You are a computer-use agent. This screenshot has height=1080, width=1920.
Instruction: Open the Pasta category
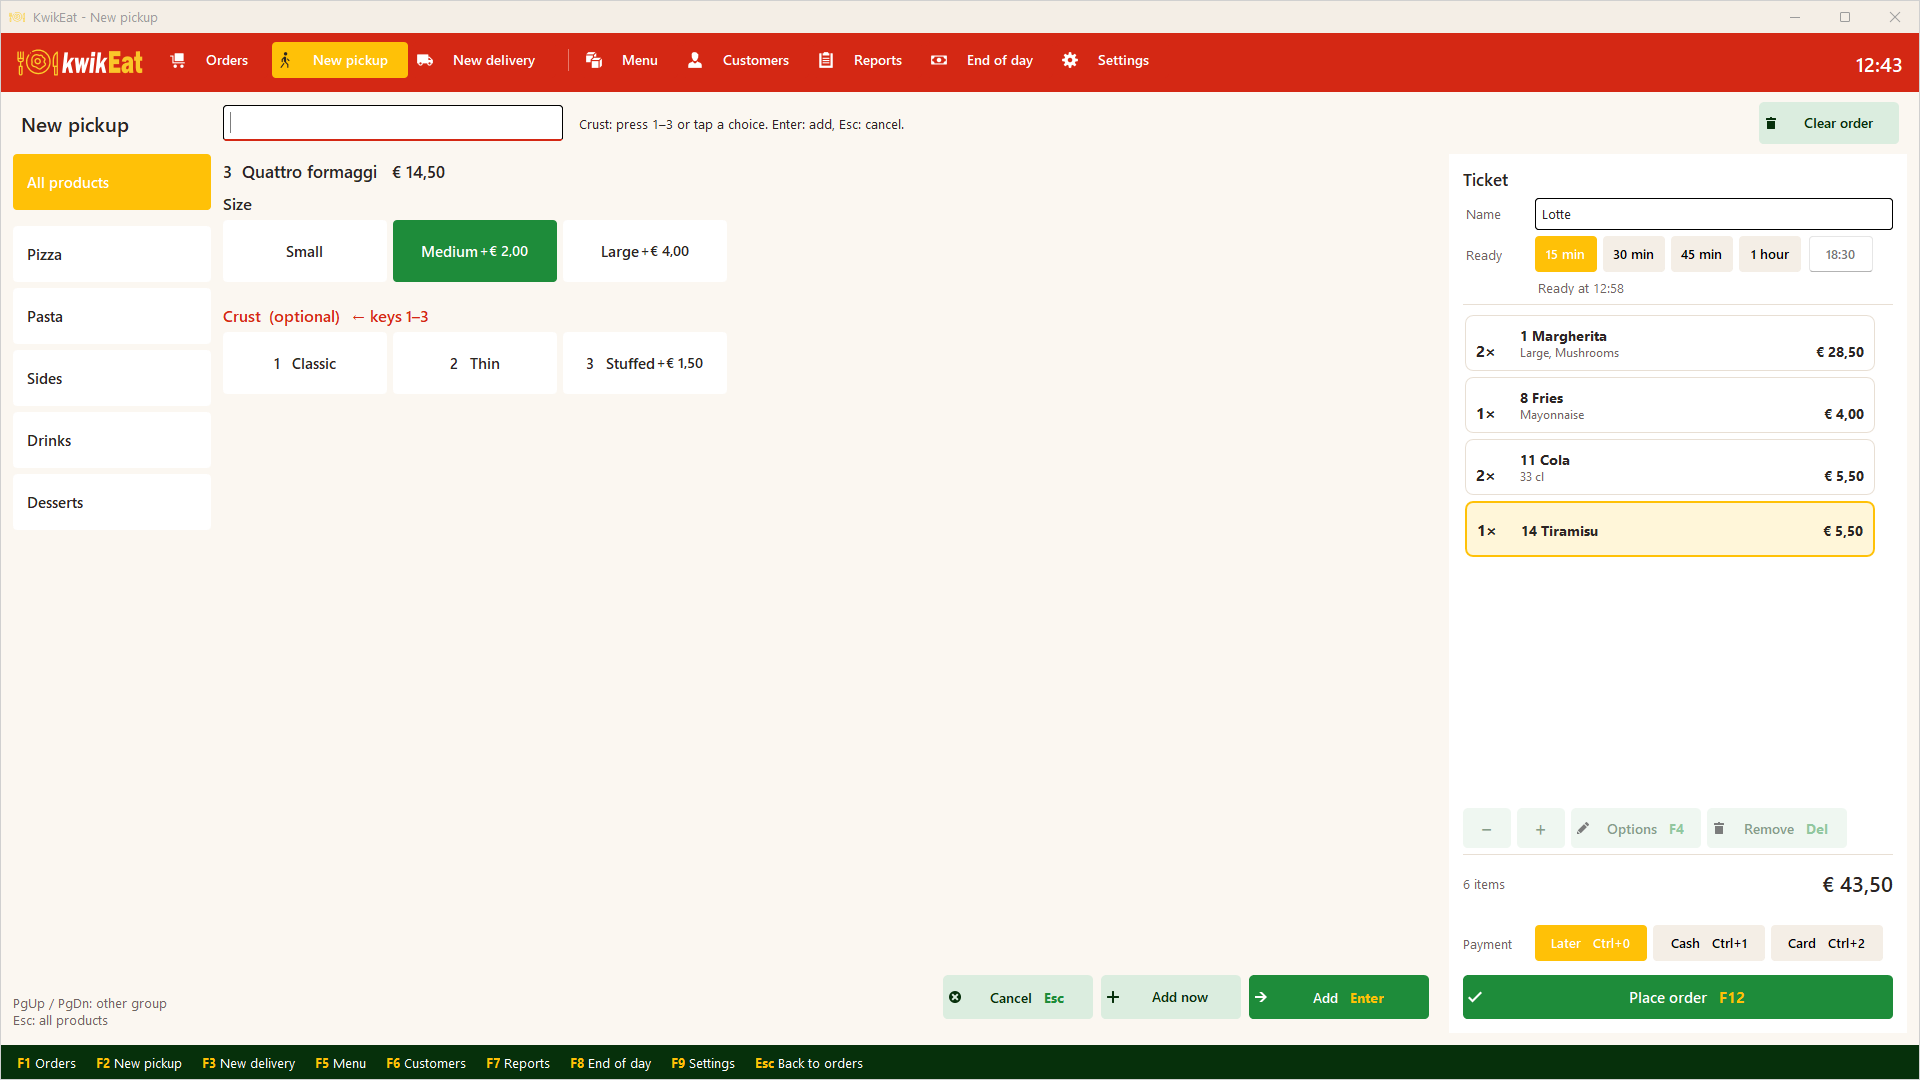112,316
